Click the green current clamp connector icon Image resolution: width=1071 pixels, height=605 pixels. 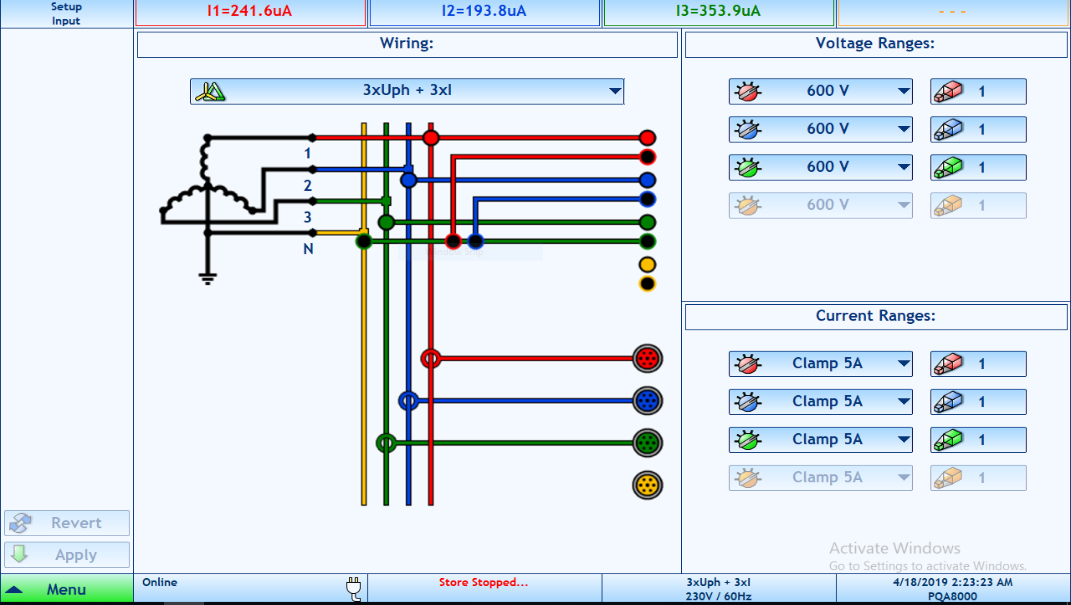pyautogui.click(x=647, y=443)
